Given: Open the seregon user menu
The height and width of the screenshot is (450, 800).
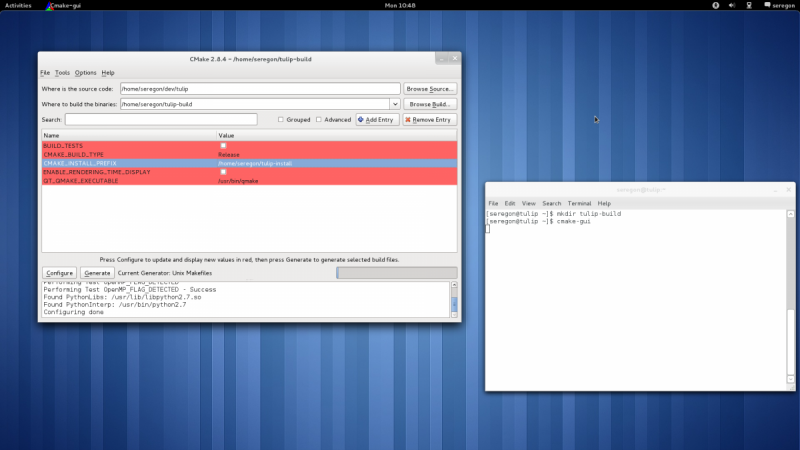Looking at the screenshot, I should [x=779, y=5].
